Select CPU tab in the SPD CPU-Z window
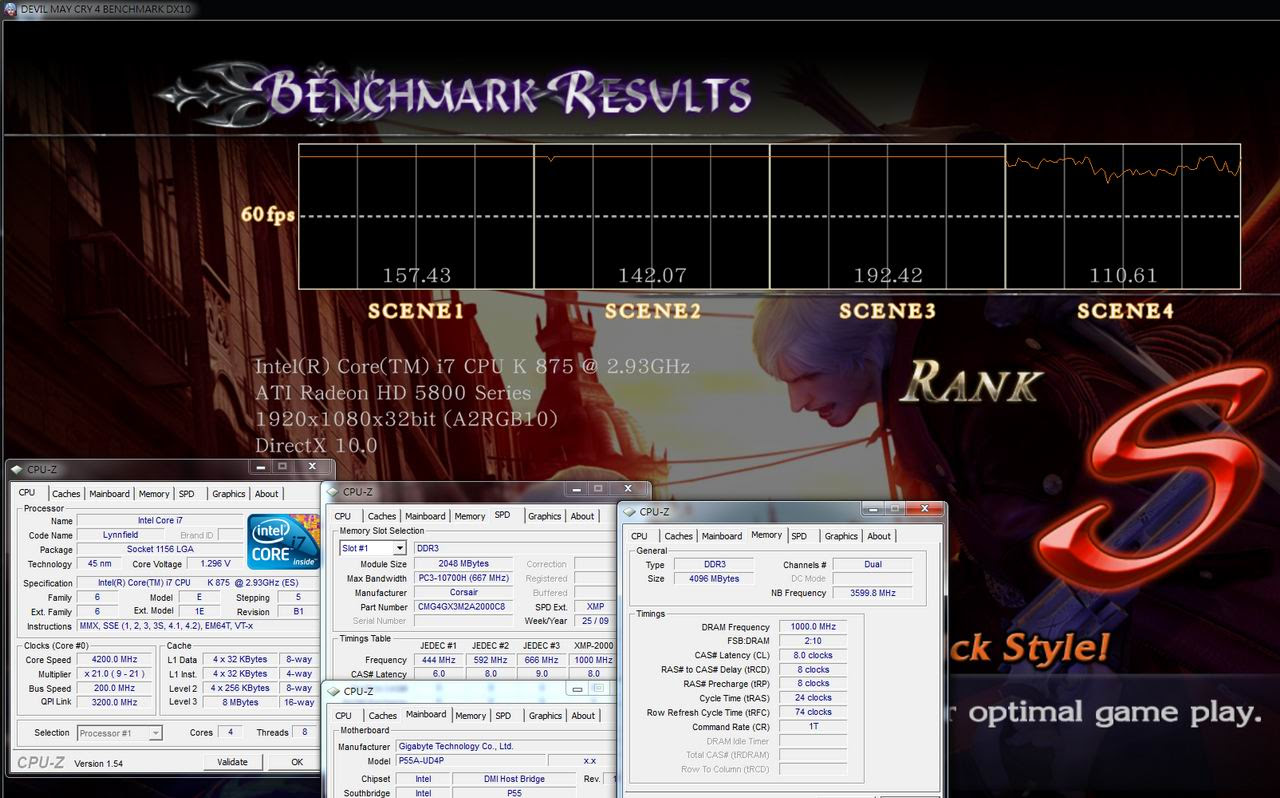Viewport: 1280px width, 798px height. click(343, 517)
